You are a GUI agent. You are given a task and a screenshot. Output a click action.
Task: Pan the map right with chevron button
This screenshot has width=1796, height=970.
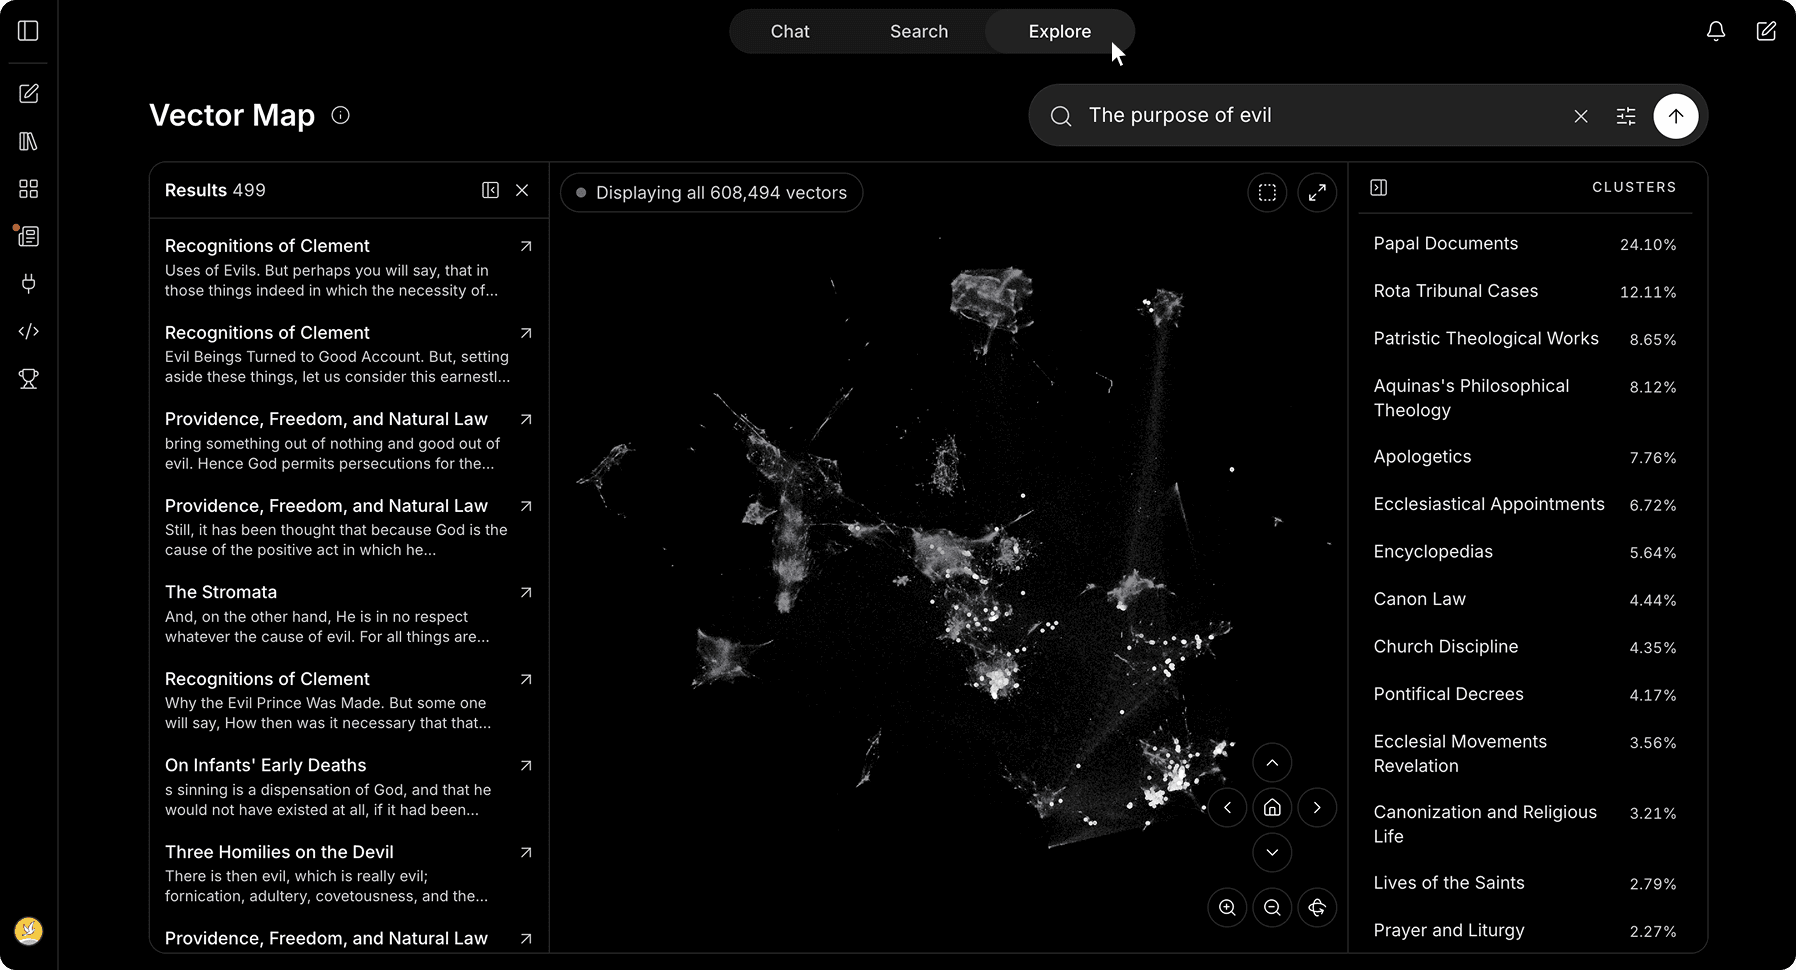click(x=1317, y=808)
